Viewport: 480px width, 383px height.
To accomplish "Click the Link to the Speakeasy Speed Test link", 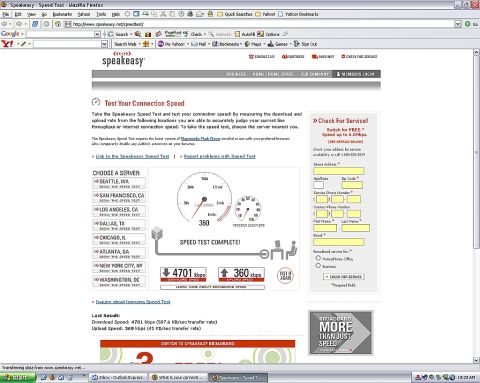I will tap(132, 156).
